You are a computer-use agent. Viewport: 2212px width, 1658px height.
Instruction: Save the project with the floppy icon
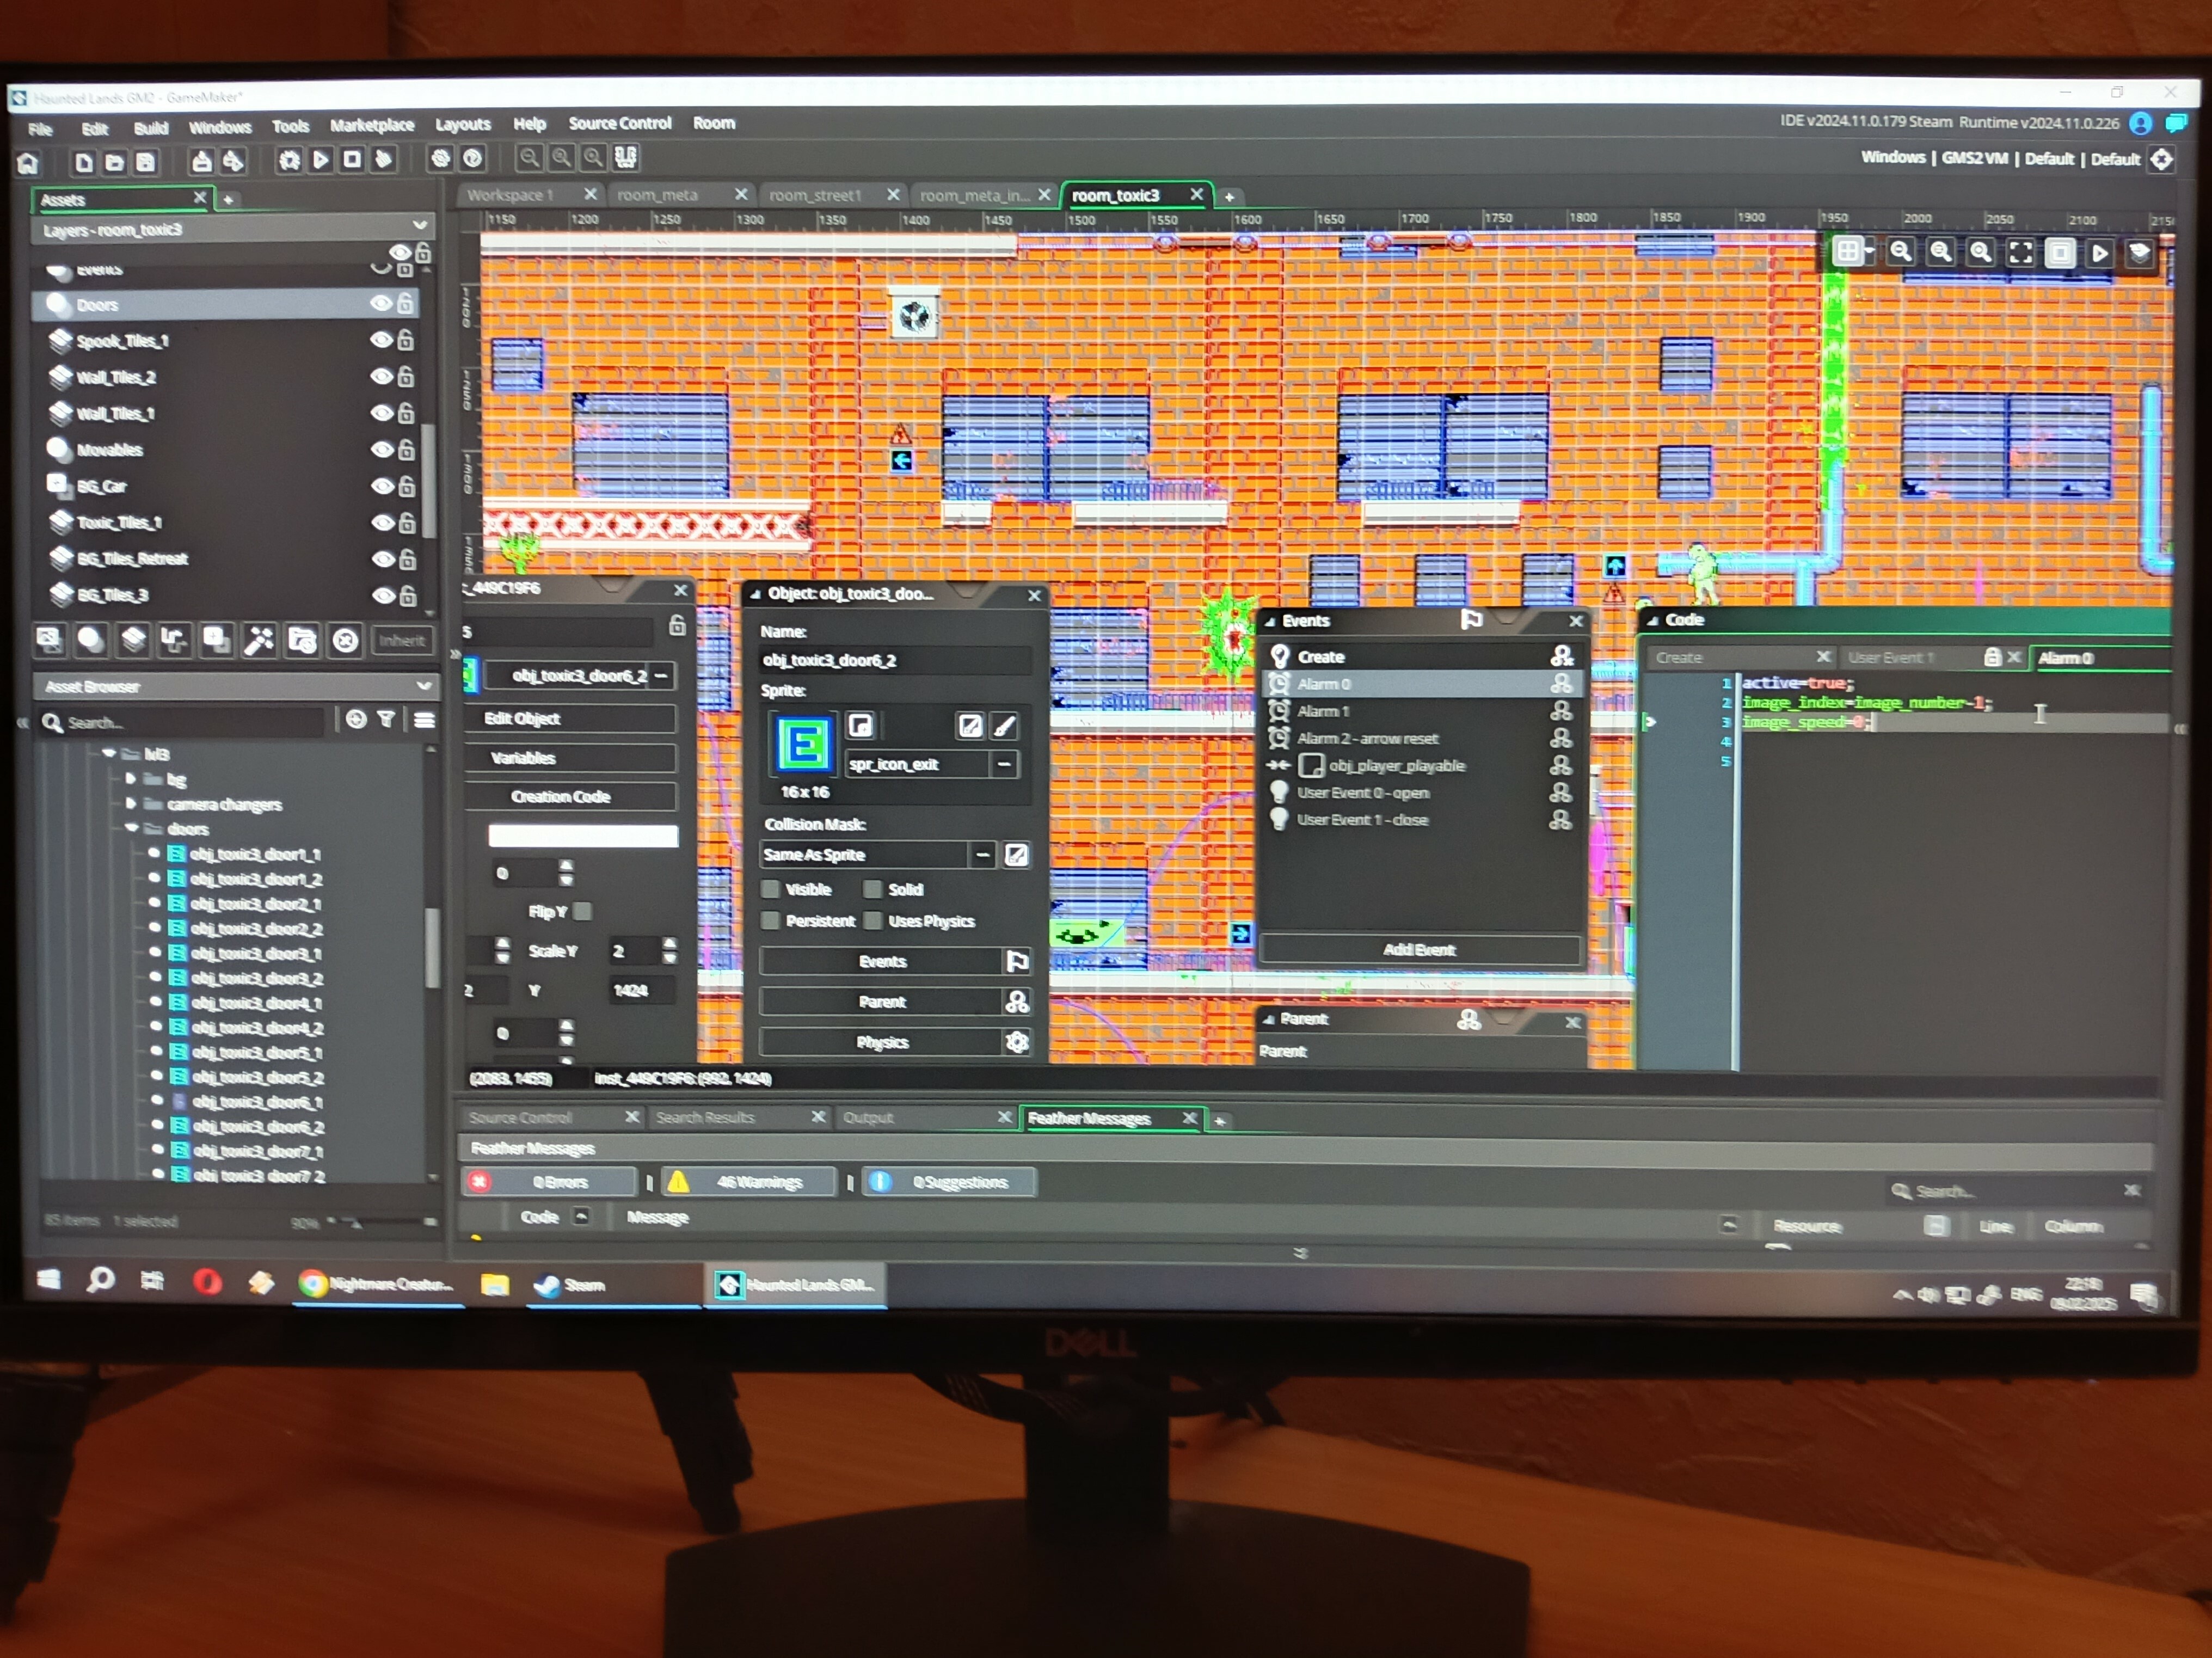[146, 162]
